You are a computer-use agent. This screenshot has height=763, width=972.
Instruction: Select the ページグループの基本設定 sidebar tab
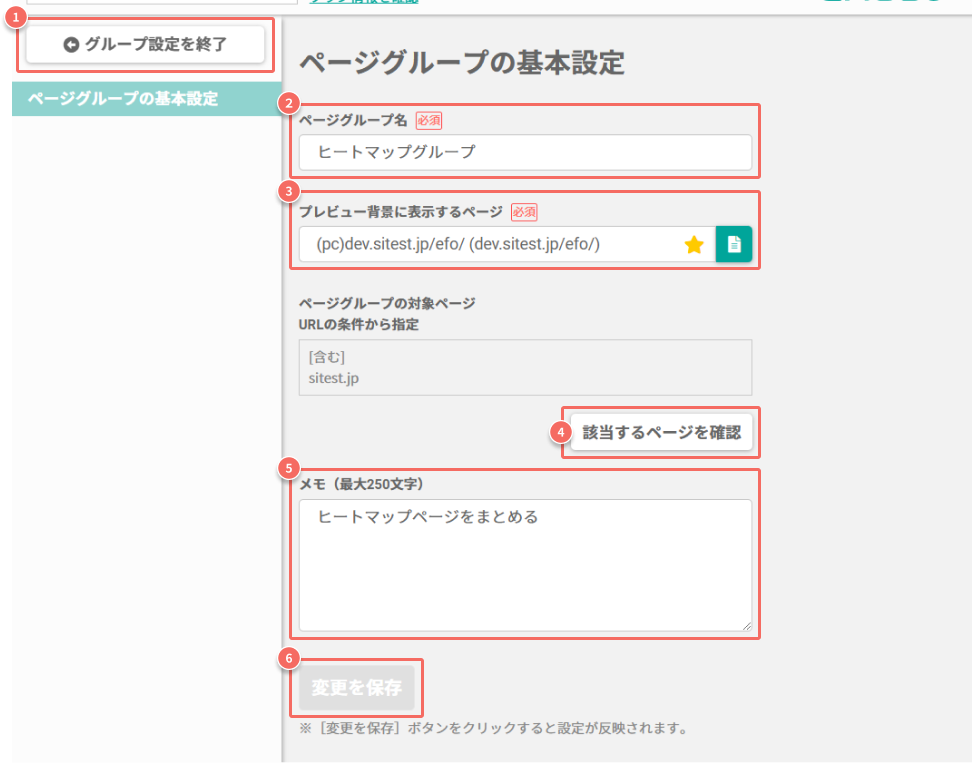click(147, 99)
